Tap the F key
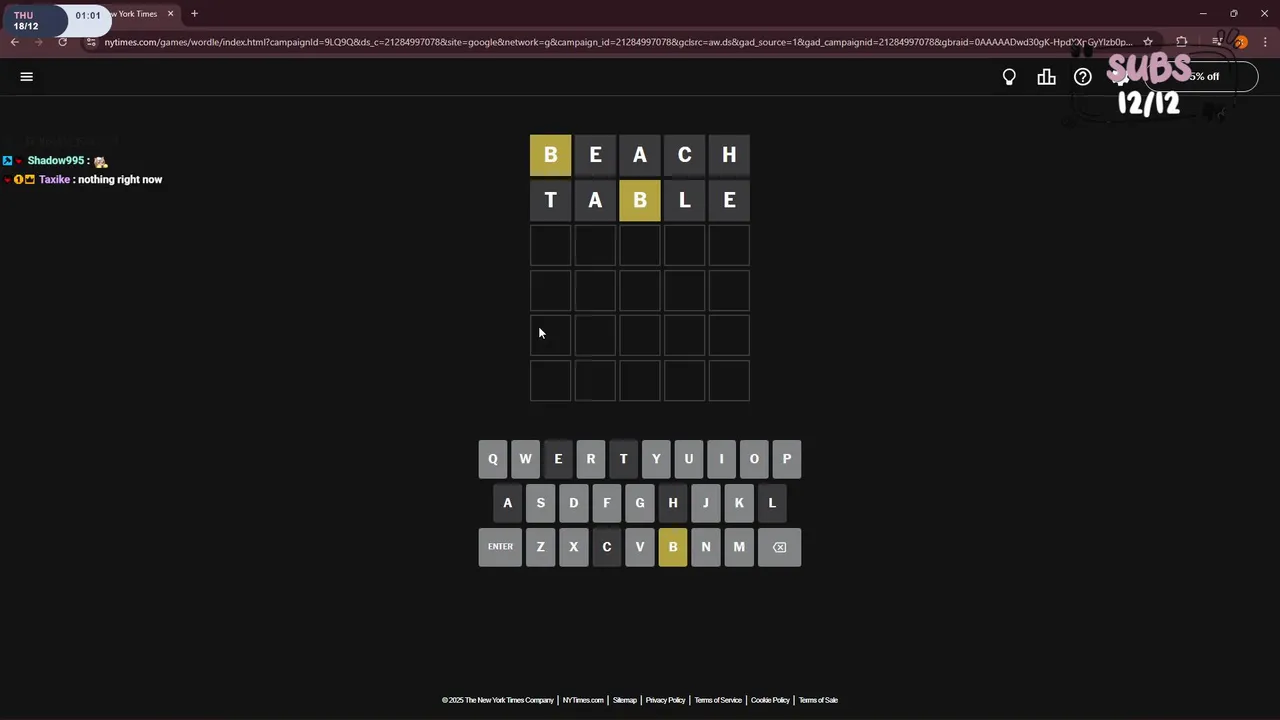1280x720 pixels. coord(607,503)
